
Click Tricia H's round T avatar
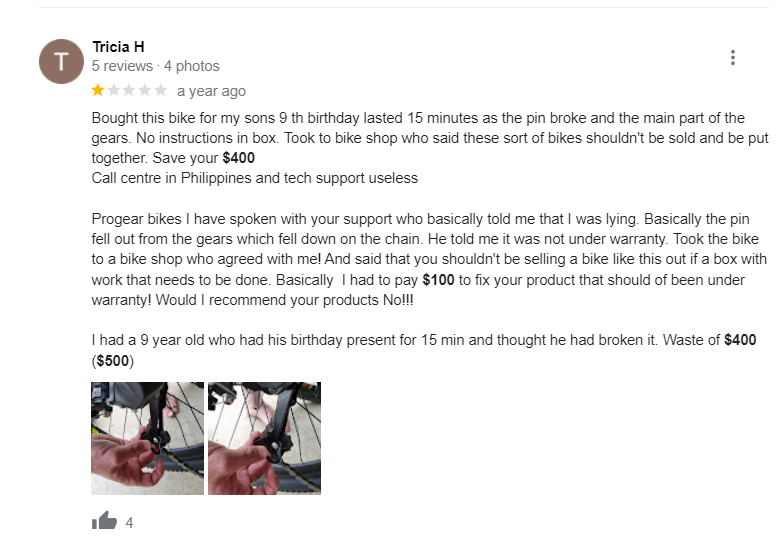point(61,61)
